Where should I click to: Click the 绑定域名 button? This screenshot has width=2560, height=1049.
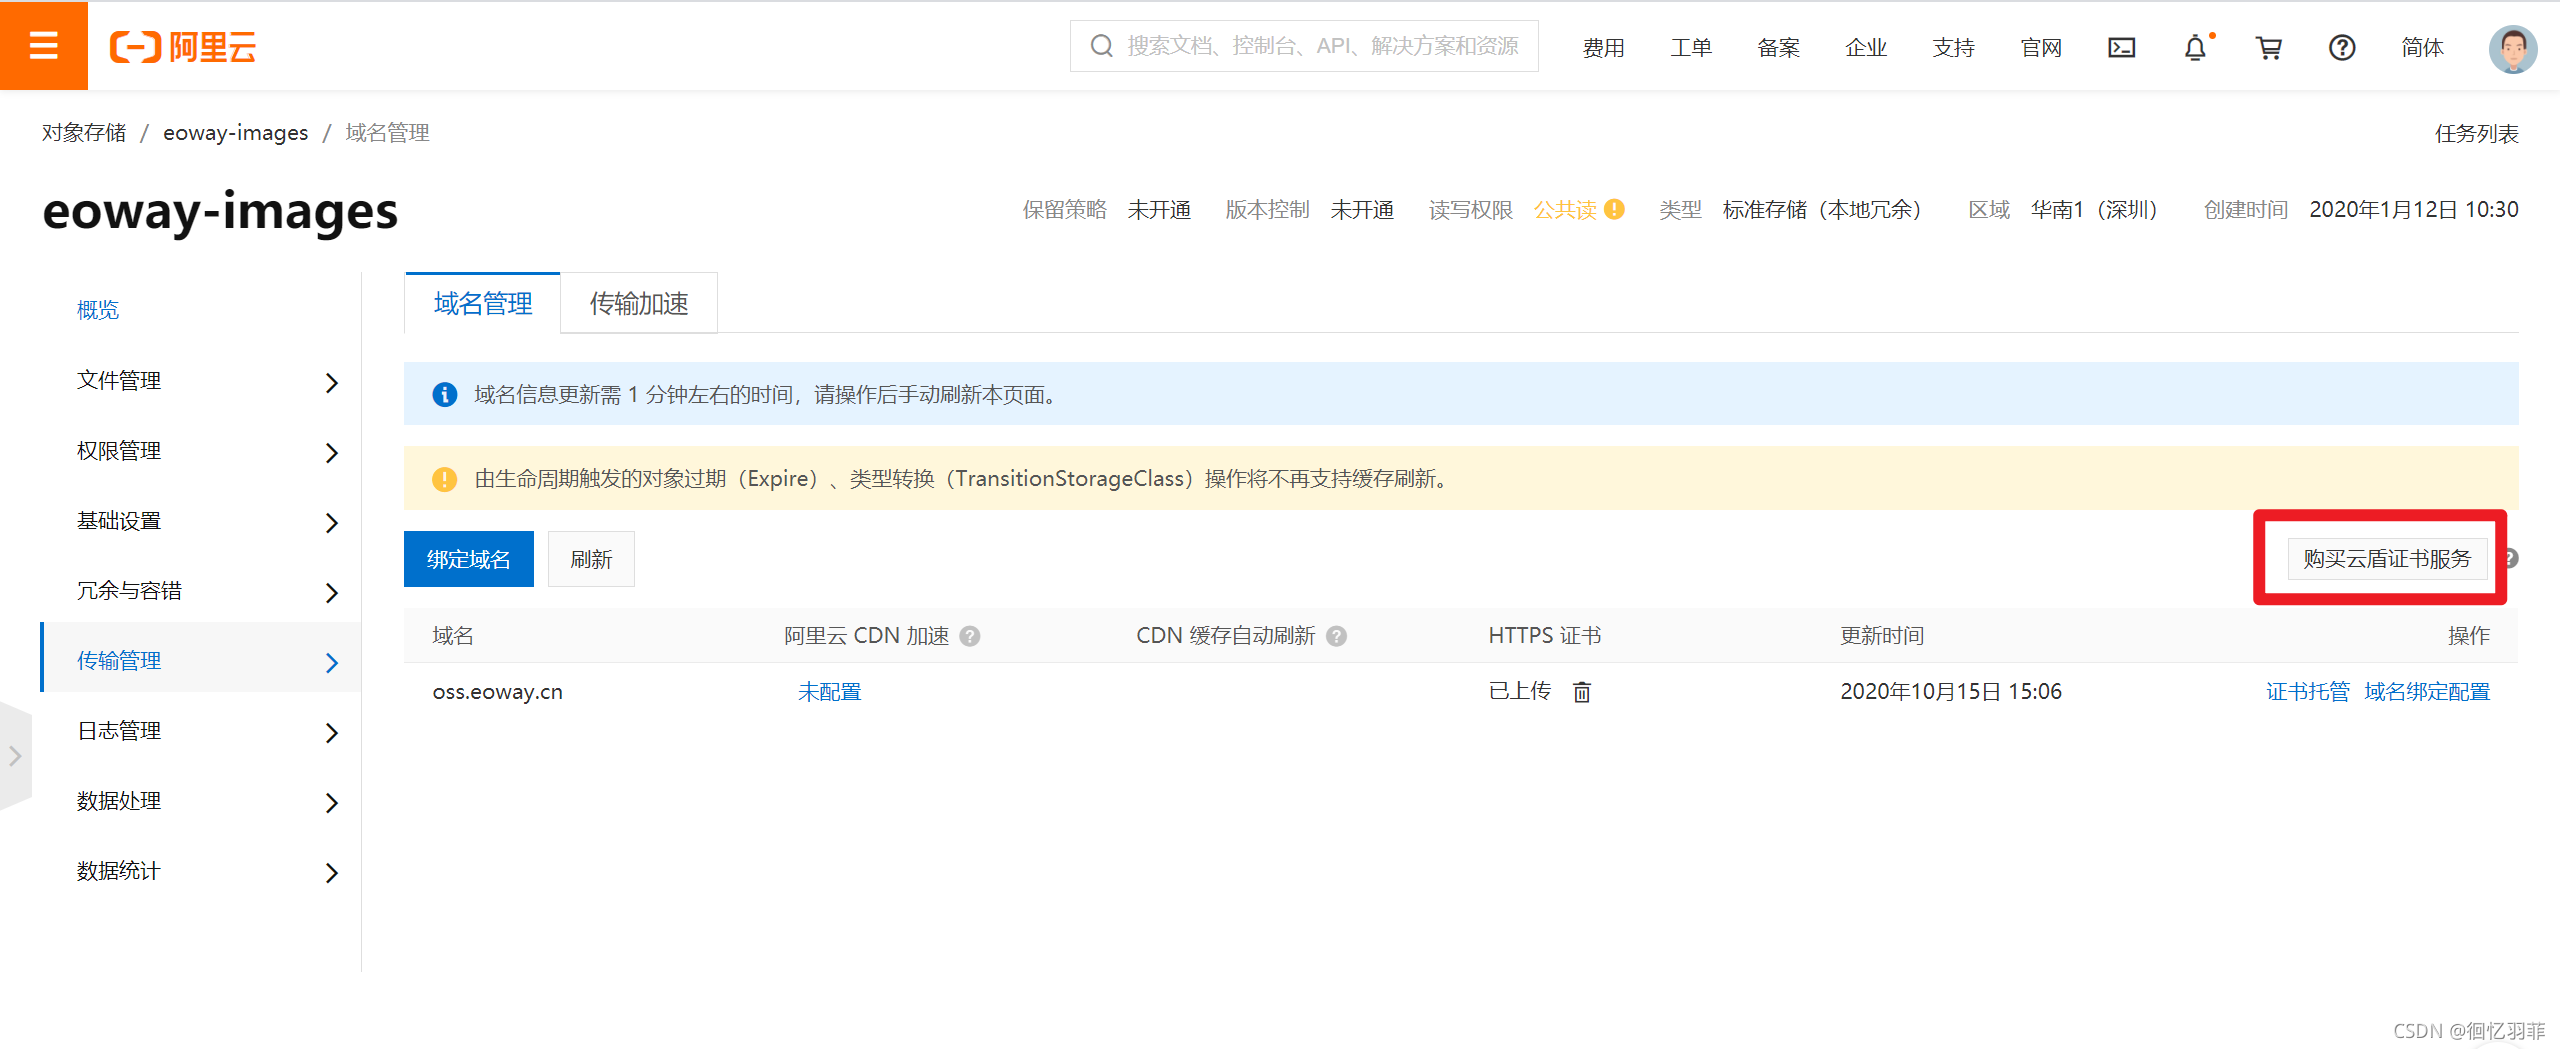469,559
